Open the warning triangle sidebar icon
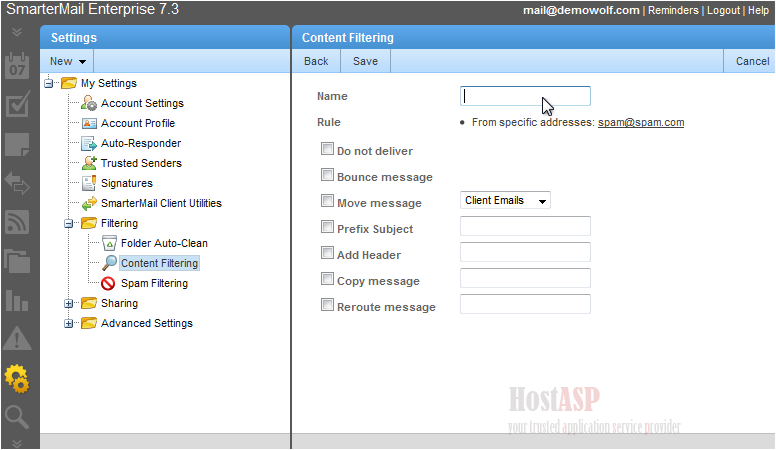776x450 pixels. pyautogui.click(x=17, y=339)
